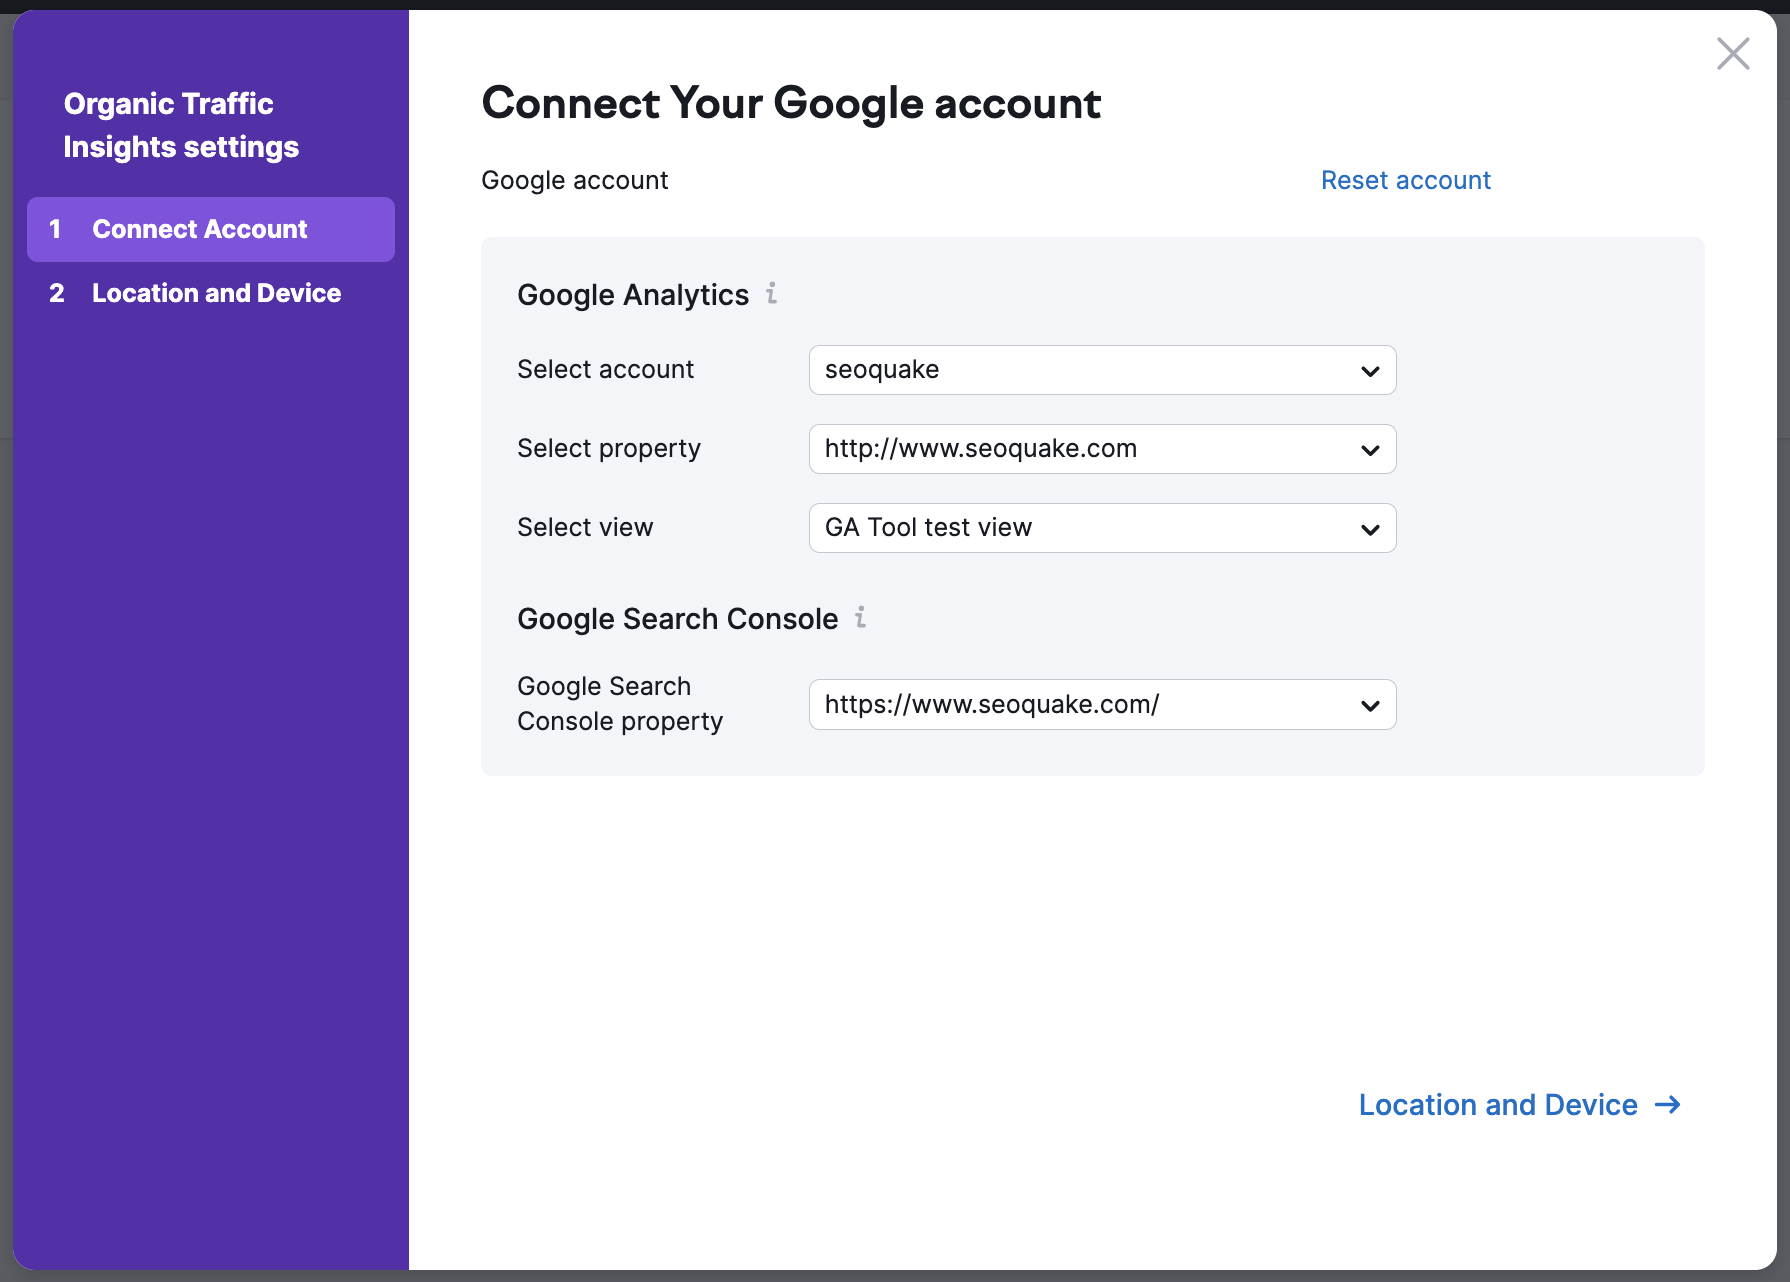Image resolution: width=1790 pixels, height=1282 pixels.
Task: Click the Google Search Console section heading
Action: click(677, 619)
